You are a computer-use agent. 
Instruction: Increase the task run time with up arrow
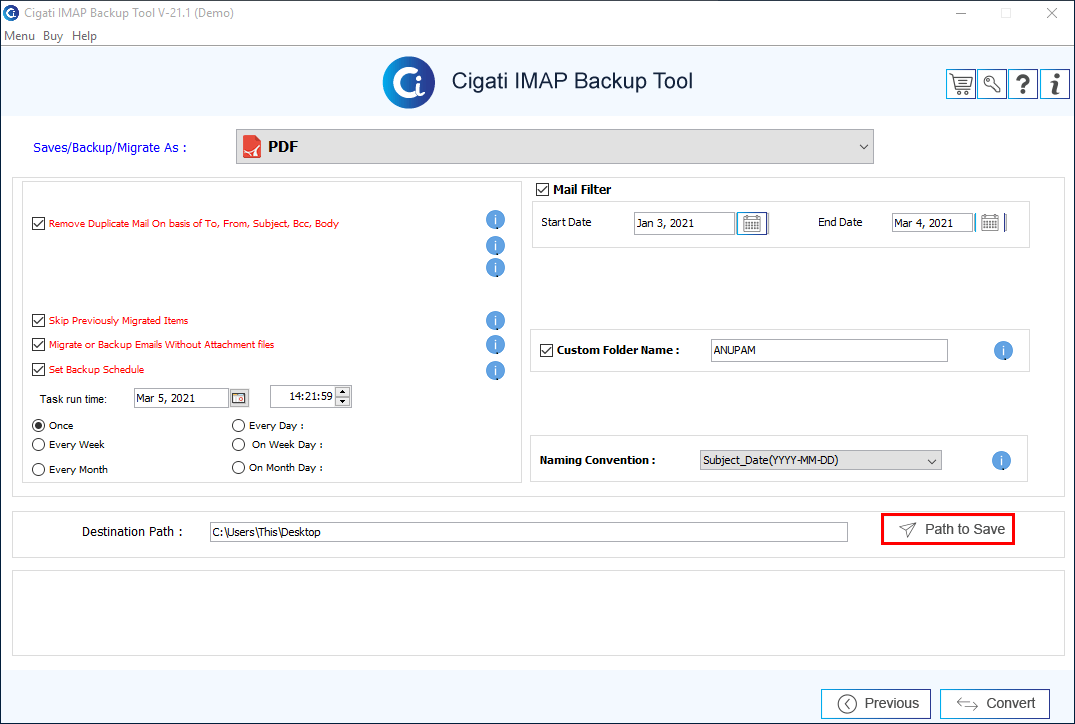pyautogui.click(x=343, y=392)
